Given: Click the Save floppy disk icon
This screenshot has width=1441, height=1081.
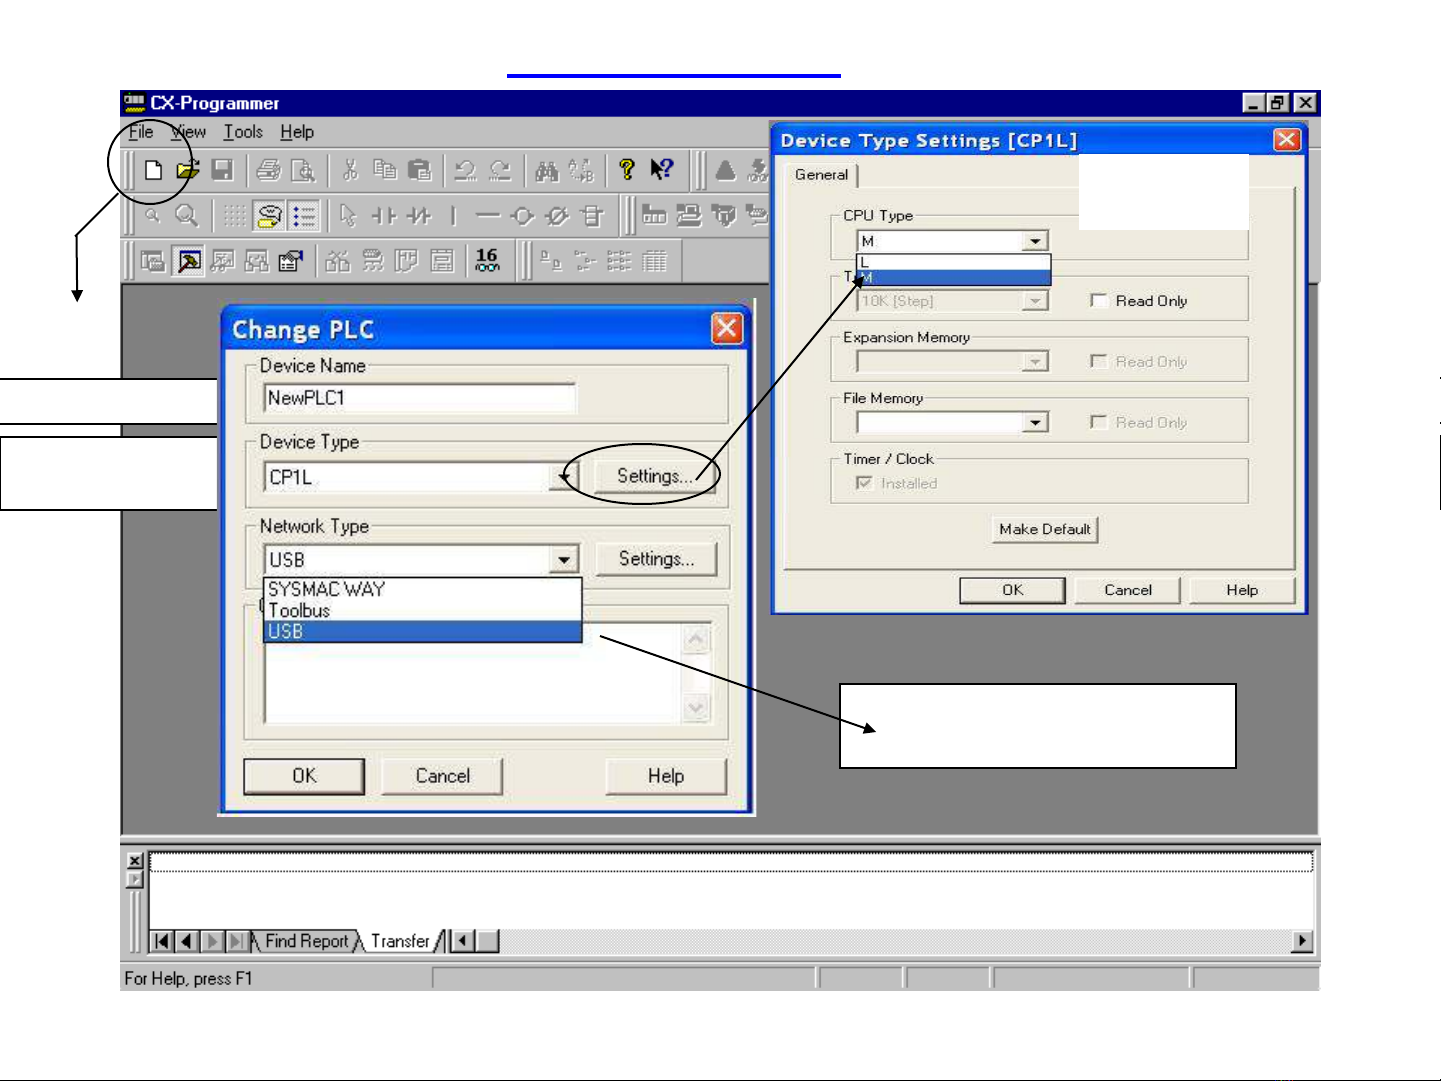Looking at the screenshot, I should tap(222, 170).
